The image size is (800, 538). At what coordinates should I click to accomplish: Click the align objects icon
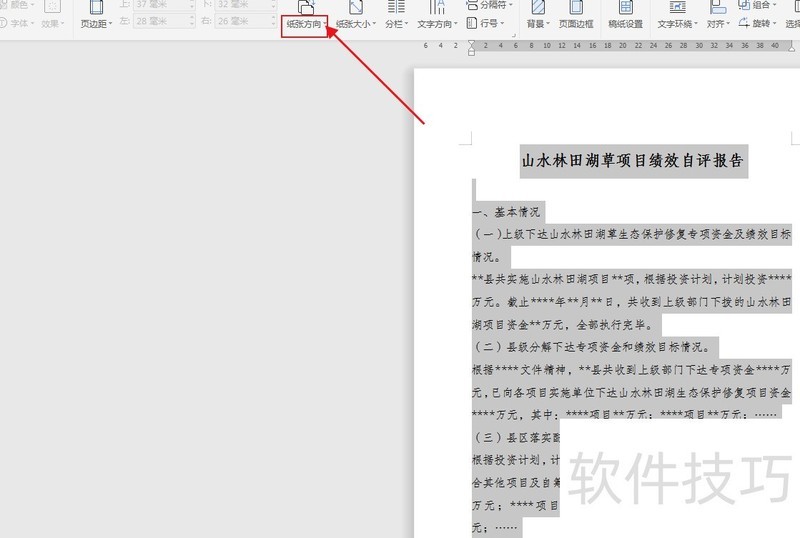click(717, 7)
